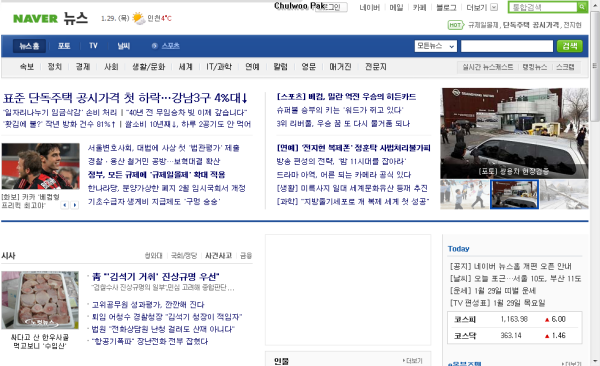Open the weather icon for 인천
The height and width of the screenshot is (366, 600).
[139, 18]
